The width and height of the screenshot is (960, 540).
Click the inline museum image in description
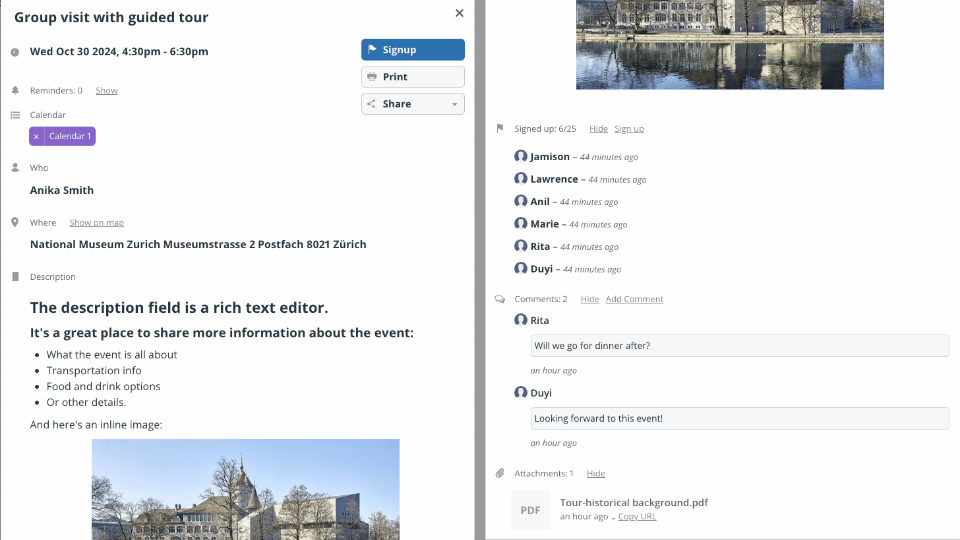[x=246, y=489]
